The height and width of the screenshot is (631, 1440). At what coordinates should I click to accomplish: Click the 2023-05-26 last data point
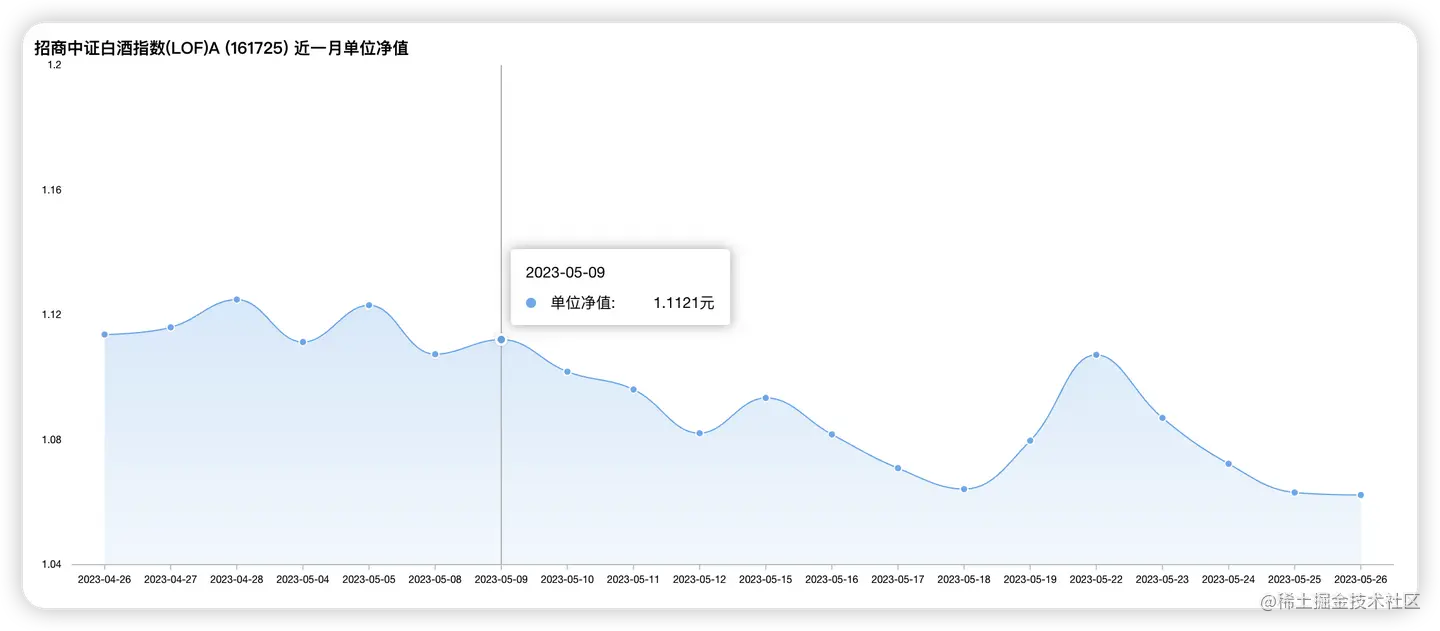click(1361, 495)
